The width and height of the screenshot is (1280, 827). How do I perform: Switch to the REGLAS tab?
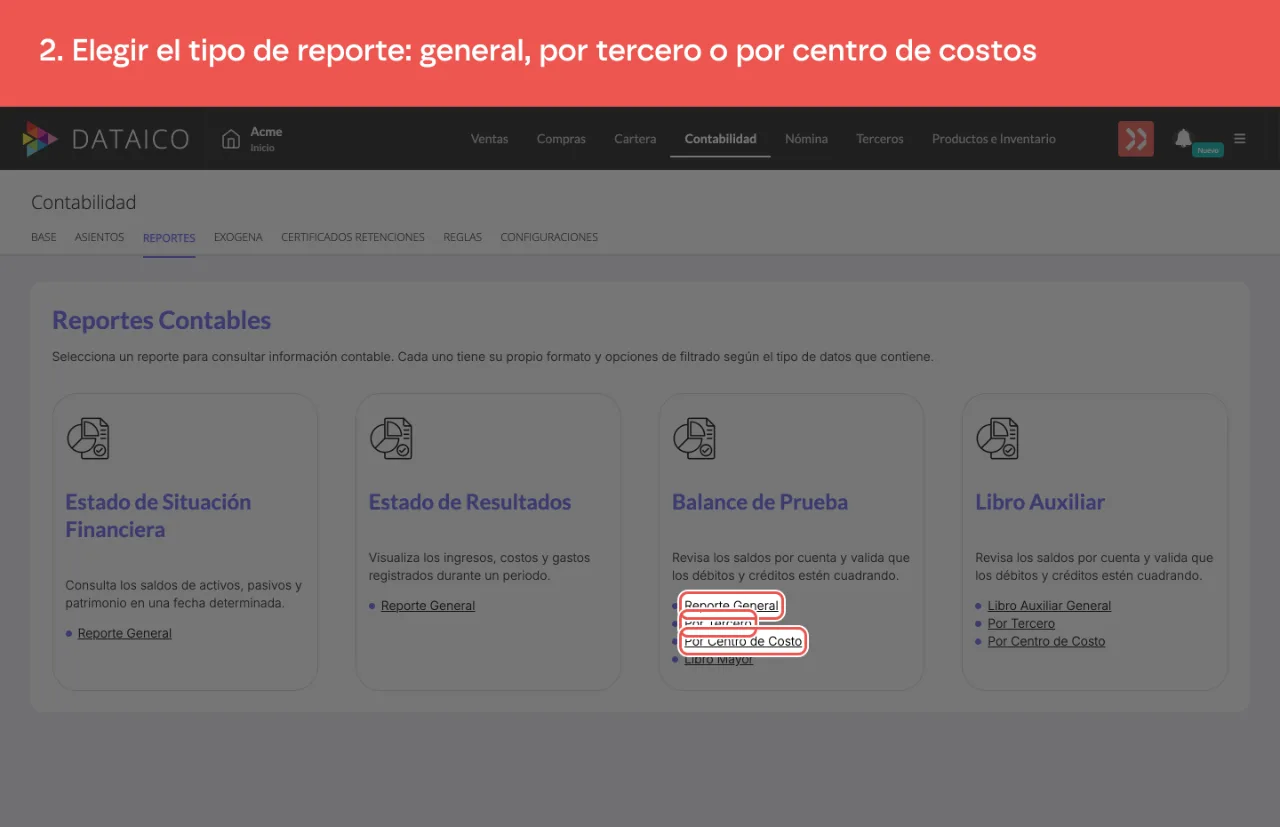click(x=463, y=238)
